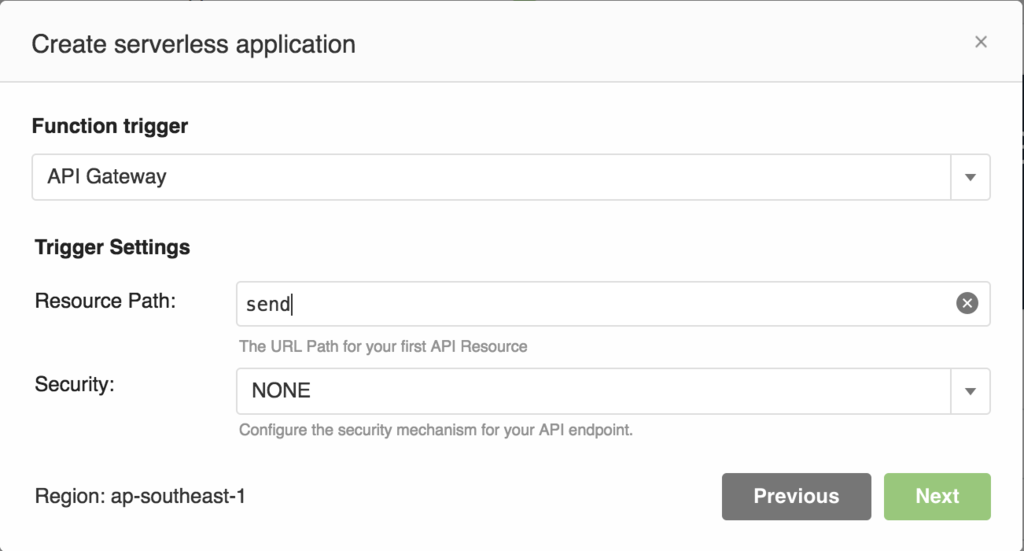1024x551 pixels.
Task: Open the Security dropdown arrow
Action: pos(970,391)
